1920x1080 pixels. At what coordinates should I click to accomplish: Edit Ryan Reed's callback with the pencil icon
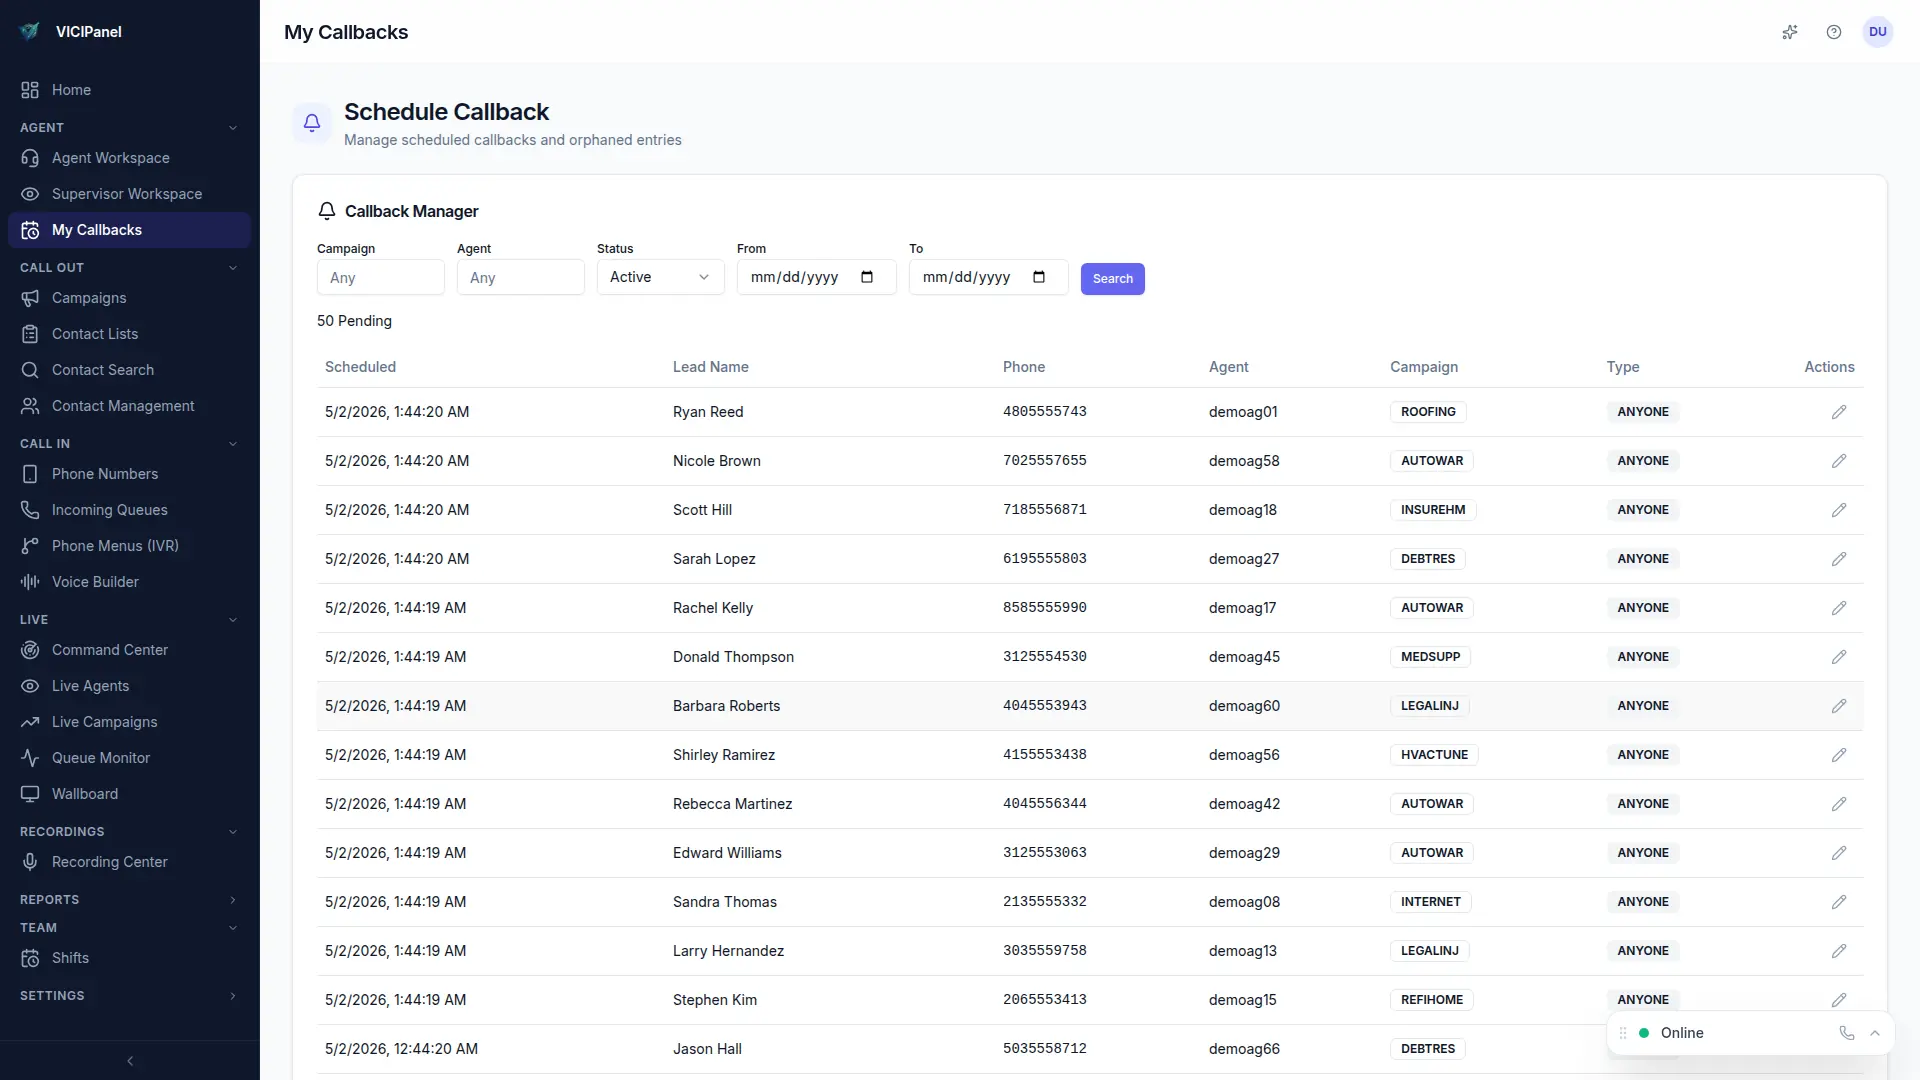pos(1839,411)
